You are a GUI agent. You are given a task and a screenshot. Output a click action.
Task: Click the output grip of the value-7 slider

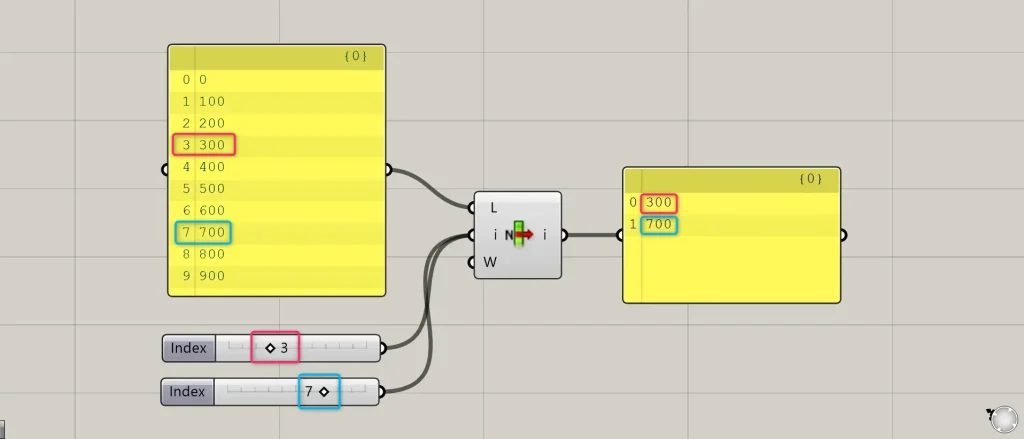click(381, 392)
